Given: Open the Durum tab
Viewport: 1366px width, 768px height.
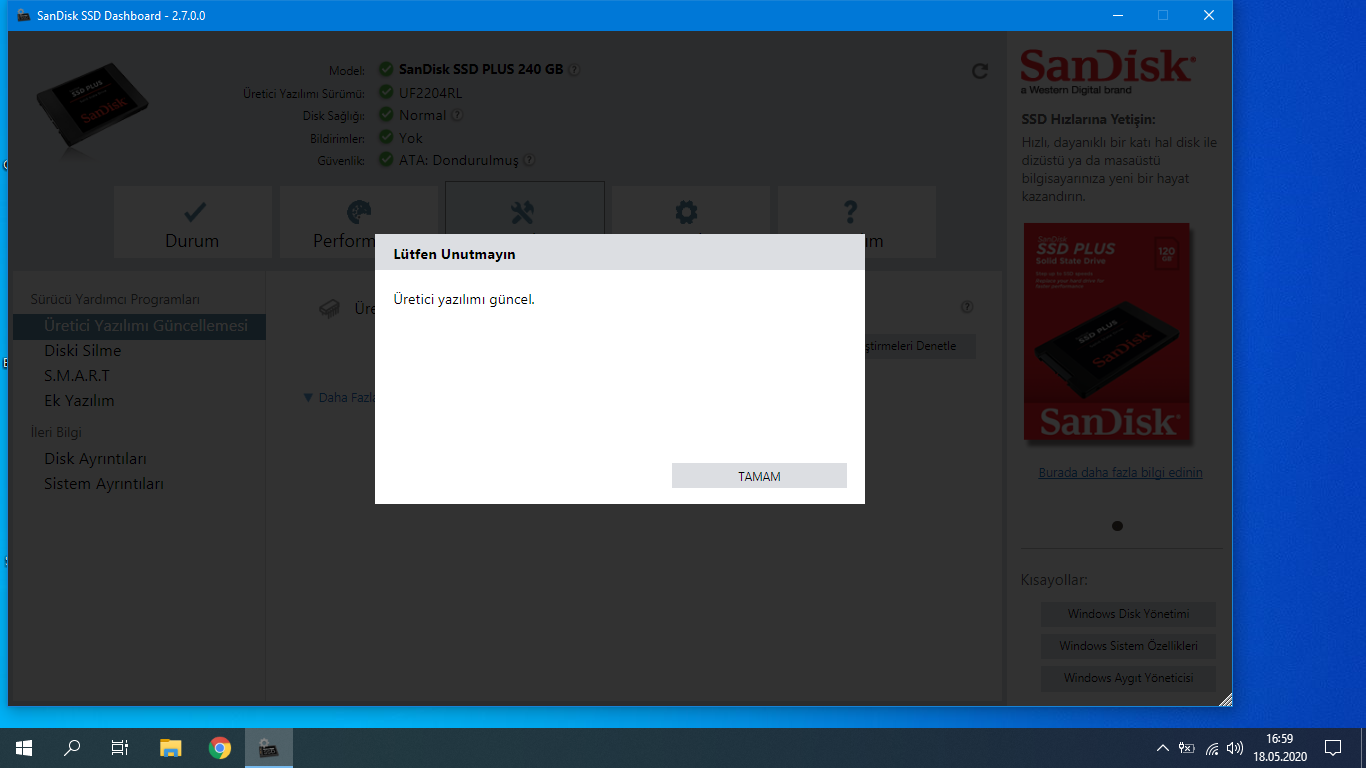Looking at the screenshot, I should pyautogui.click(x=192, y=222).
